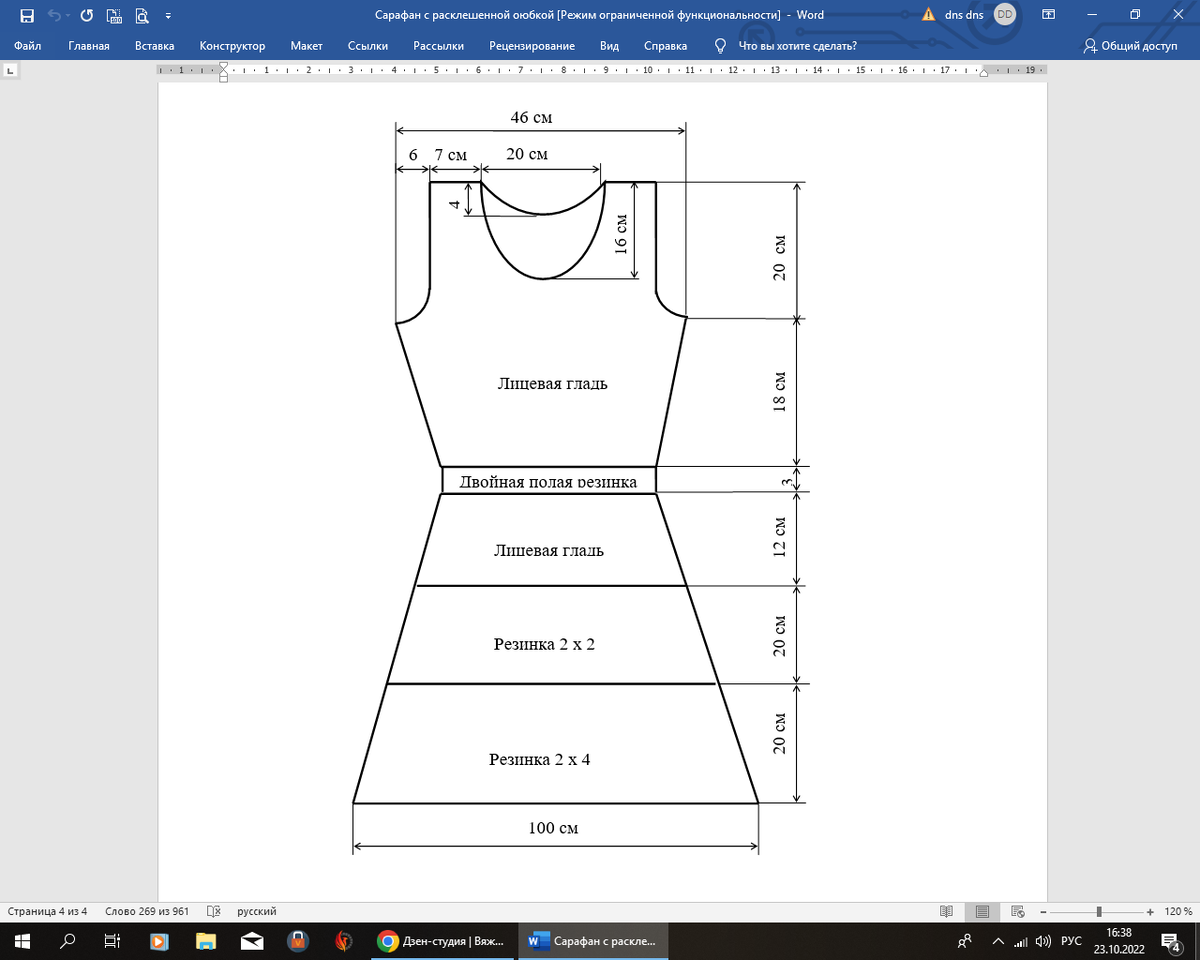Click the tab stop selector at ruler's left
Viewport: 1200px width, 960px height.
pyautogui.click(x=11, y=71)
